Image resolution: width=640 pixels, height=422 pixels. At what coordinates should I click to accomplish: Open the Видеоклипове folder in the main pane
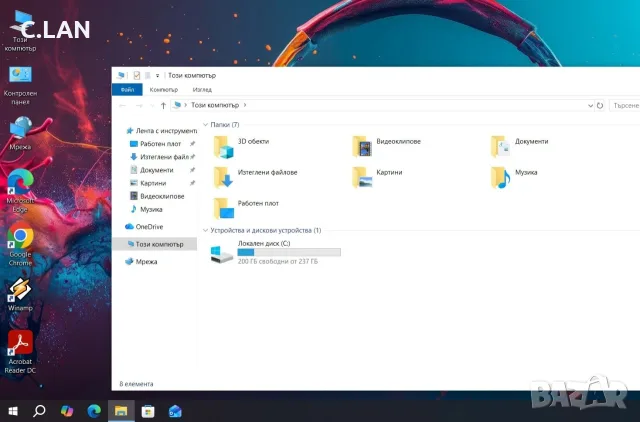(362, 147)
